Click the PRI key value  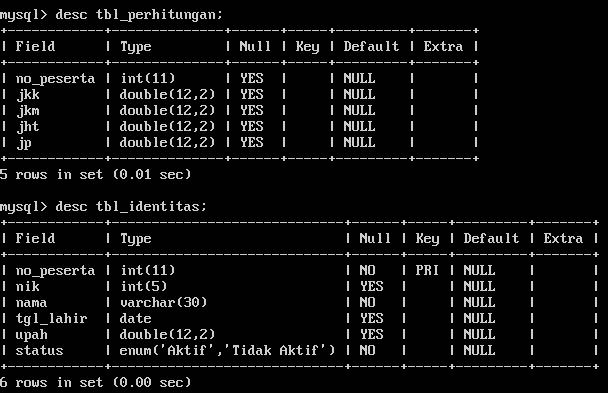427,270
